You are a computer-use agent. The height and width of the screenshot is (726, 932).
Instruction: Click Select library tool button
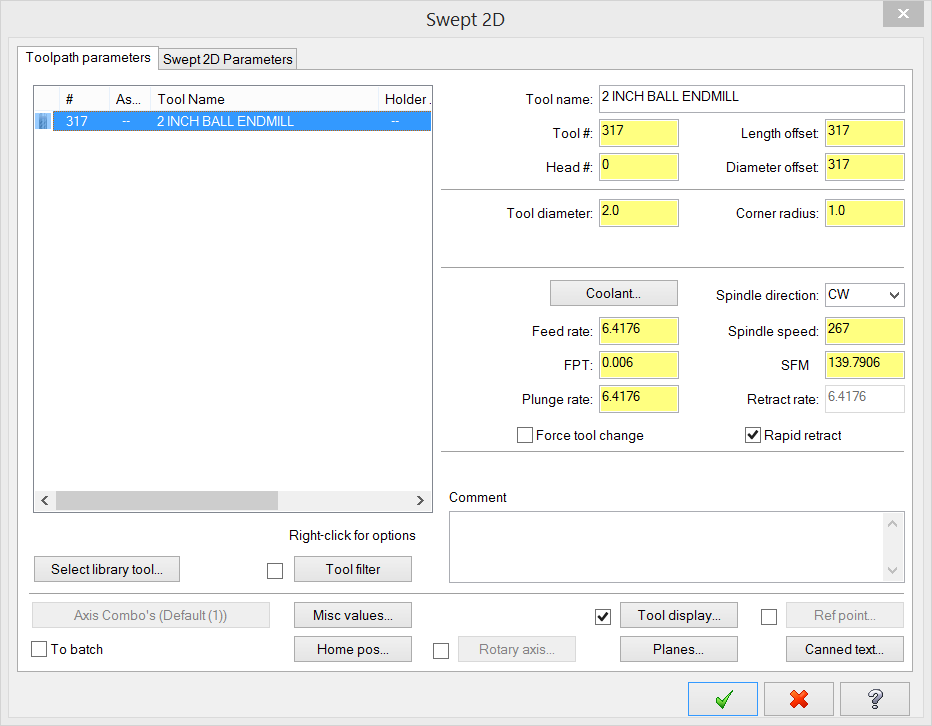(107, 569)
